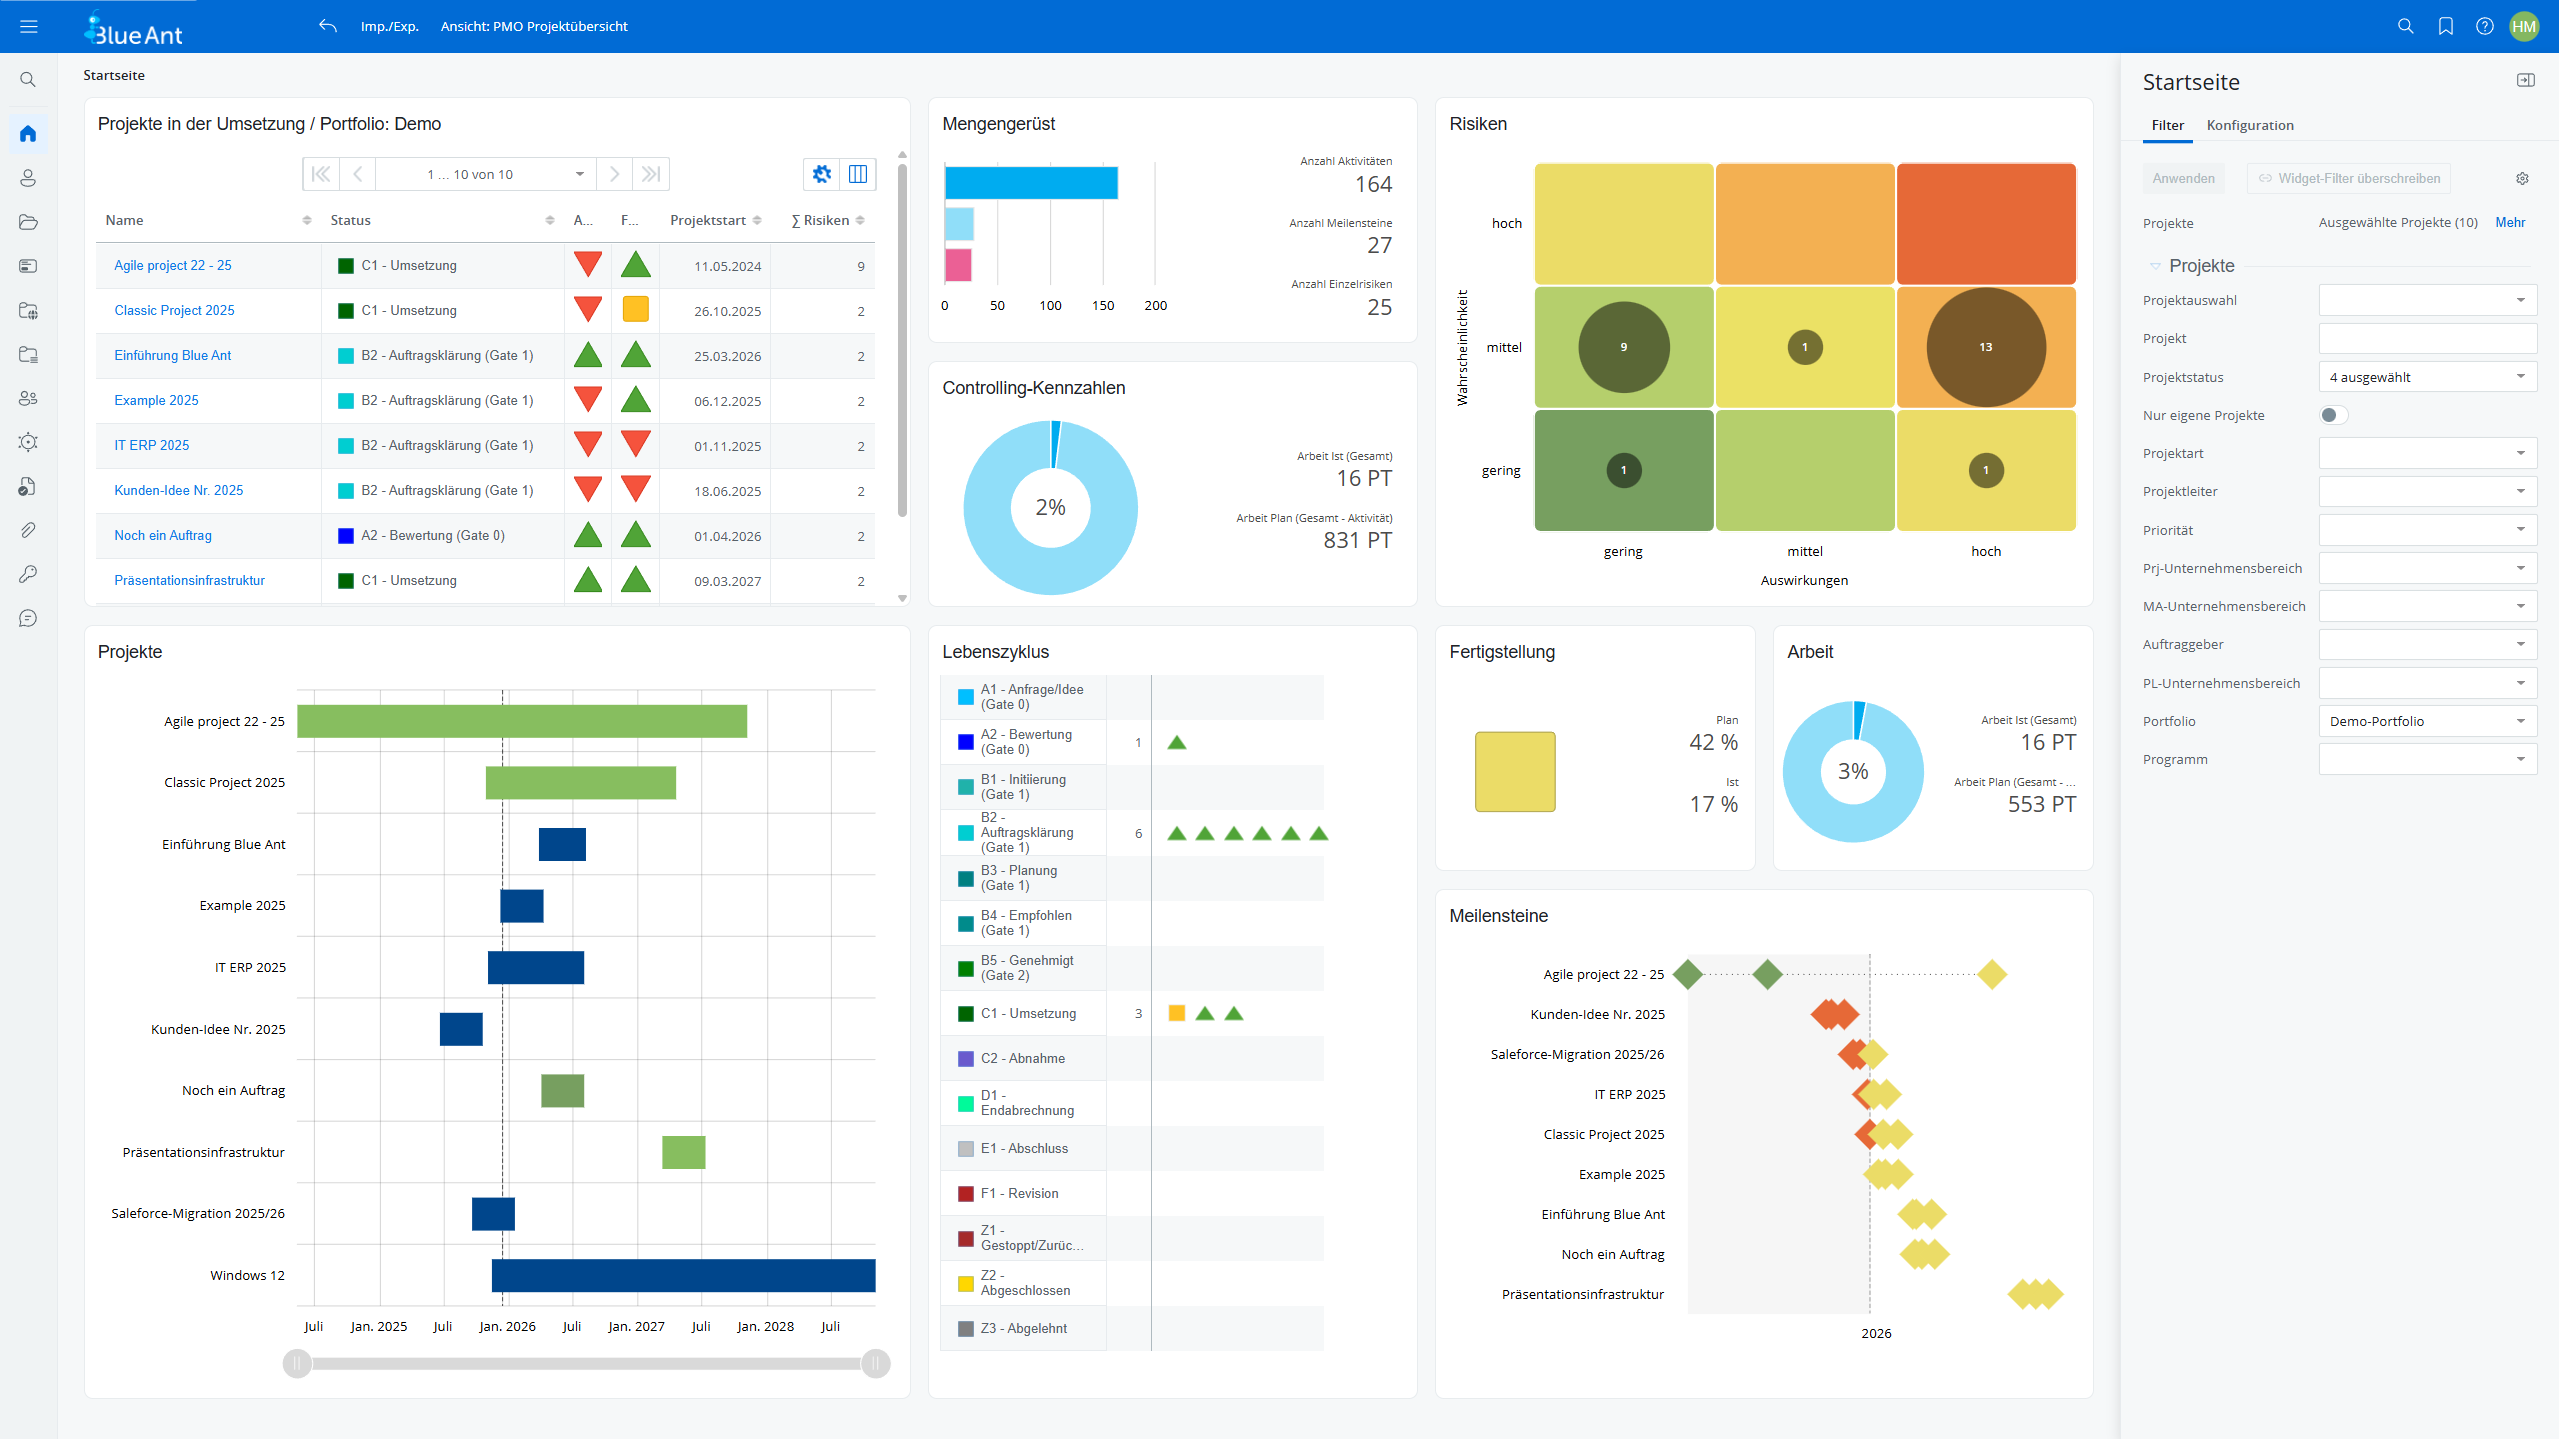Click the key icon in the left sidebar
Screen dimensions: 2559x1439
pos(28,574)
